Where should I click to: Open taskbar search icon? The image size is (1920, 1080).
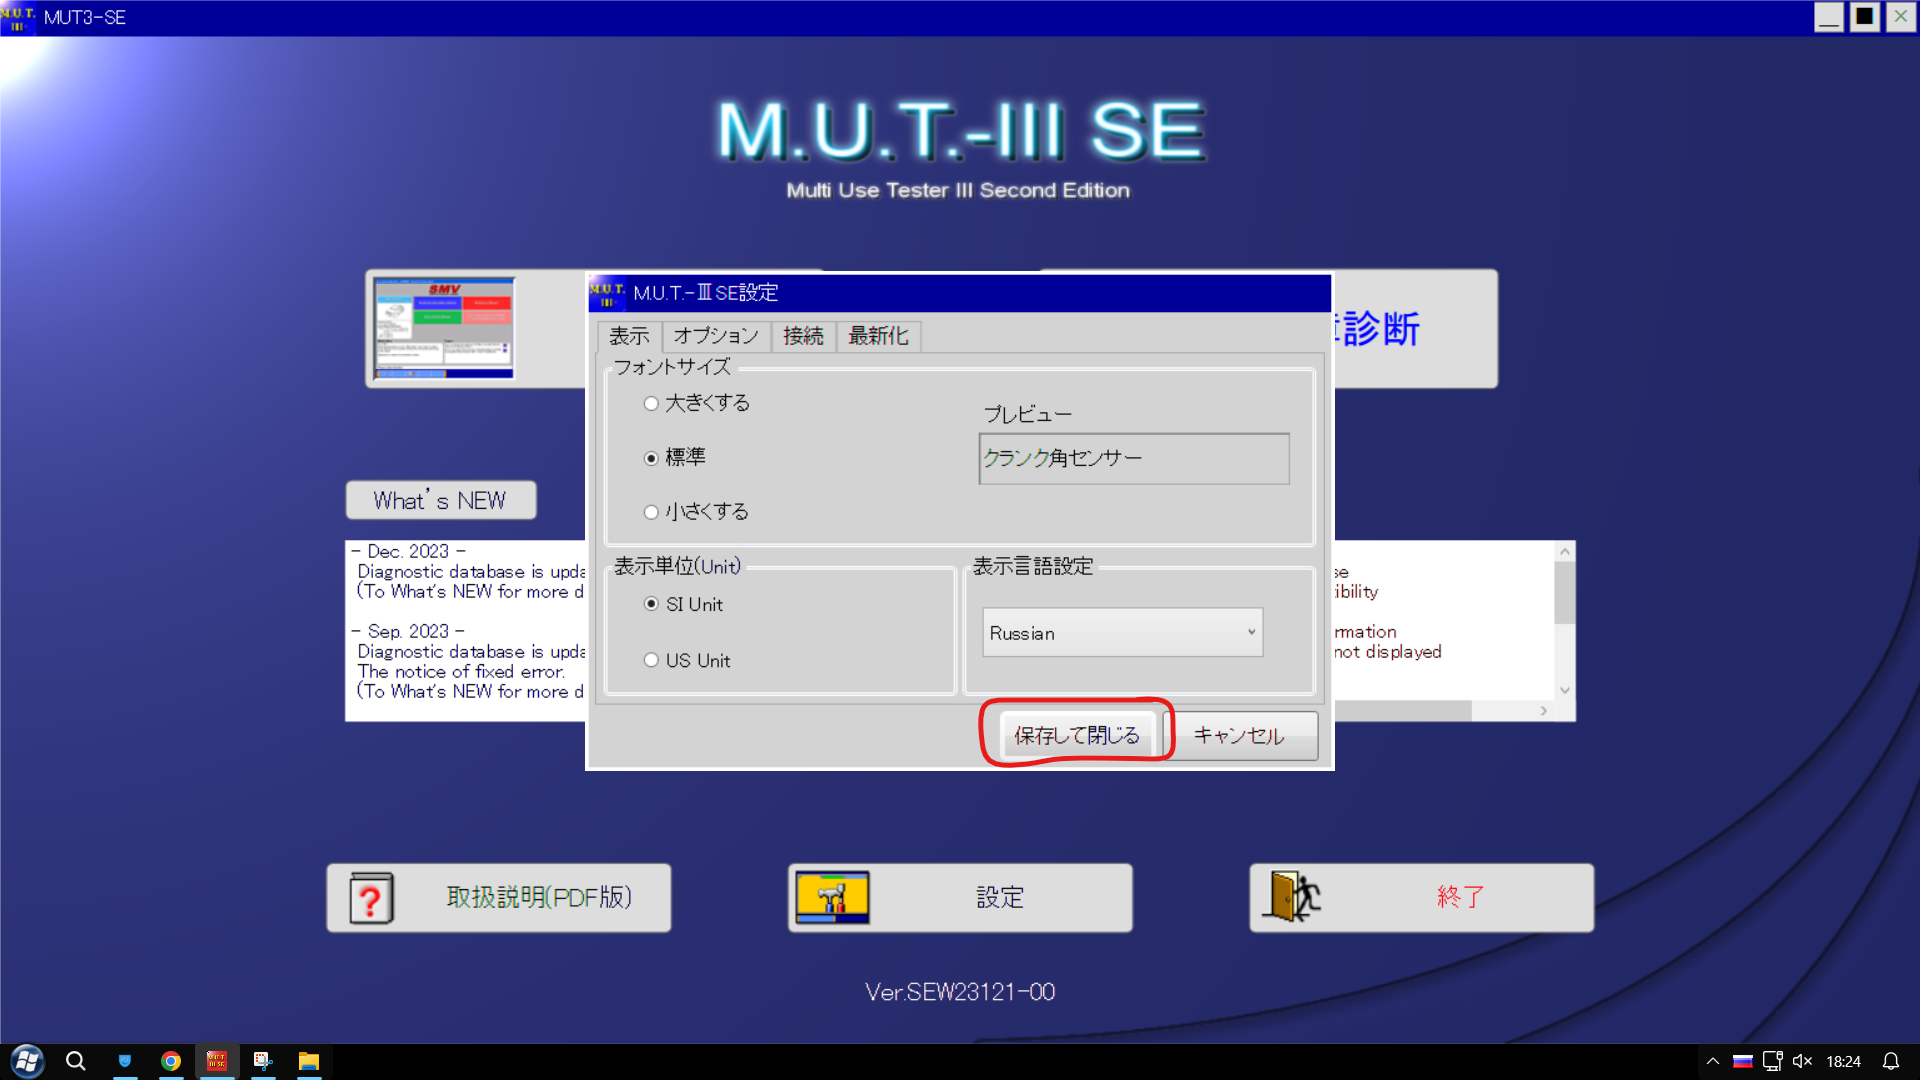76,1061
